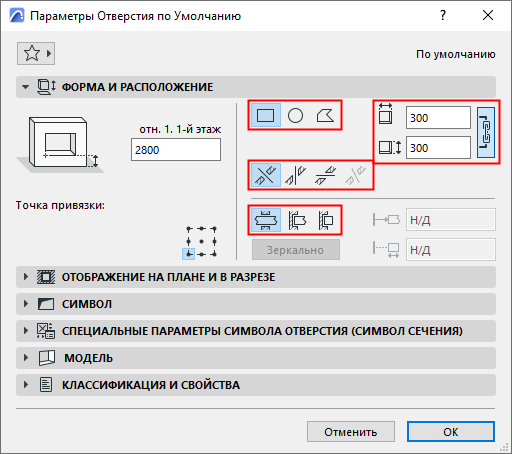512x454 pixels.
Task: Click the Форма и расположение panel icon
Action: (46, 87)
